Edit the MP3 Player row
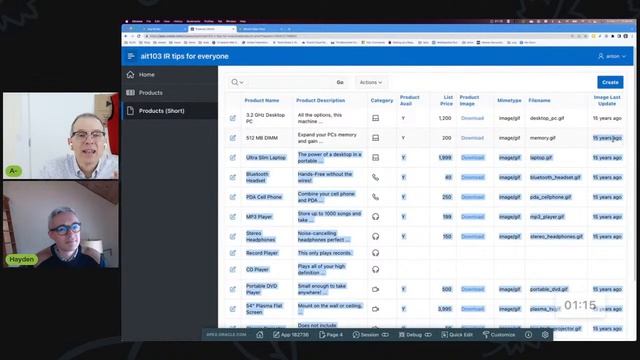Image resolution: width=640 pixels, height=360 pixels. click(233, 217)
